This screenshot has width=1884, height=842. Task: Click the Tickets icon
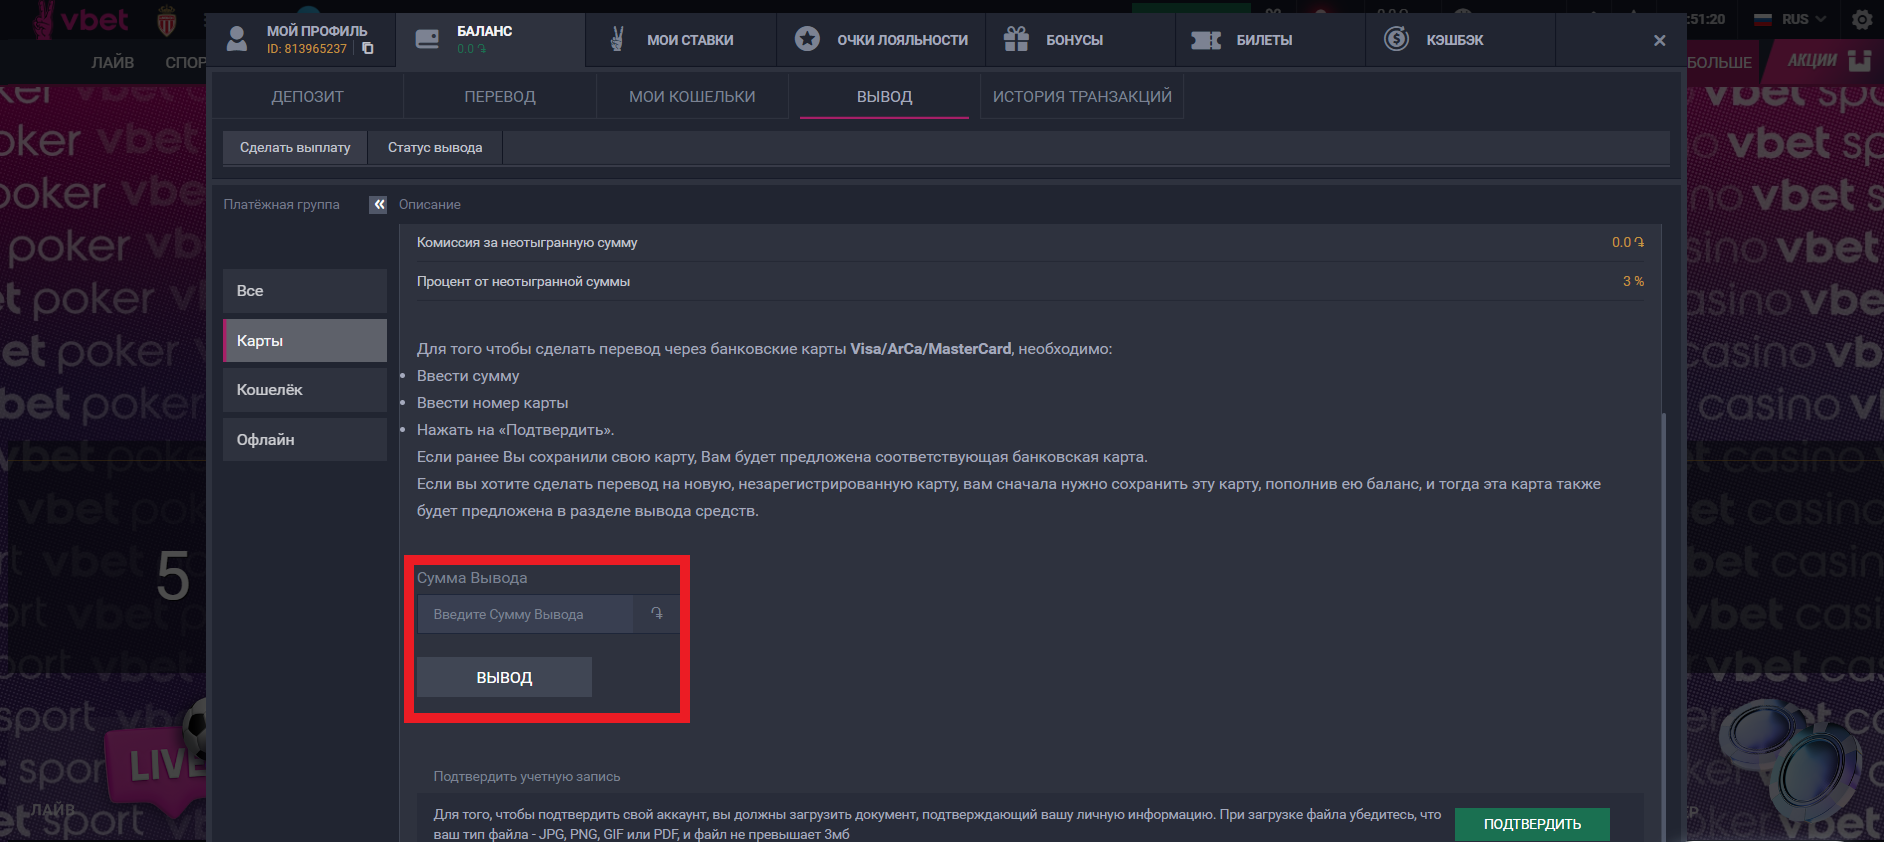click(x=1206, y=40)
